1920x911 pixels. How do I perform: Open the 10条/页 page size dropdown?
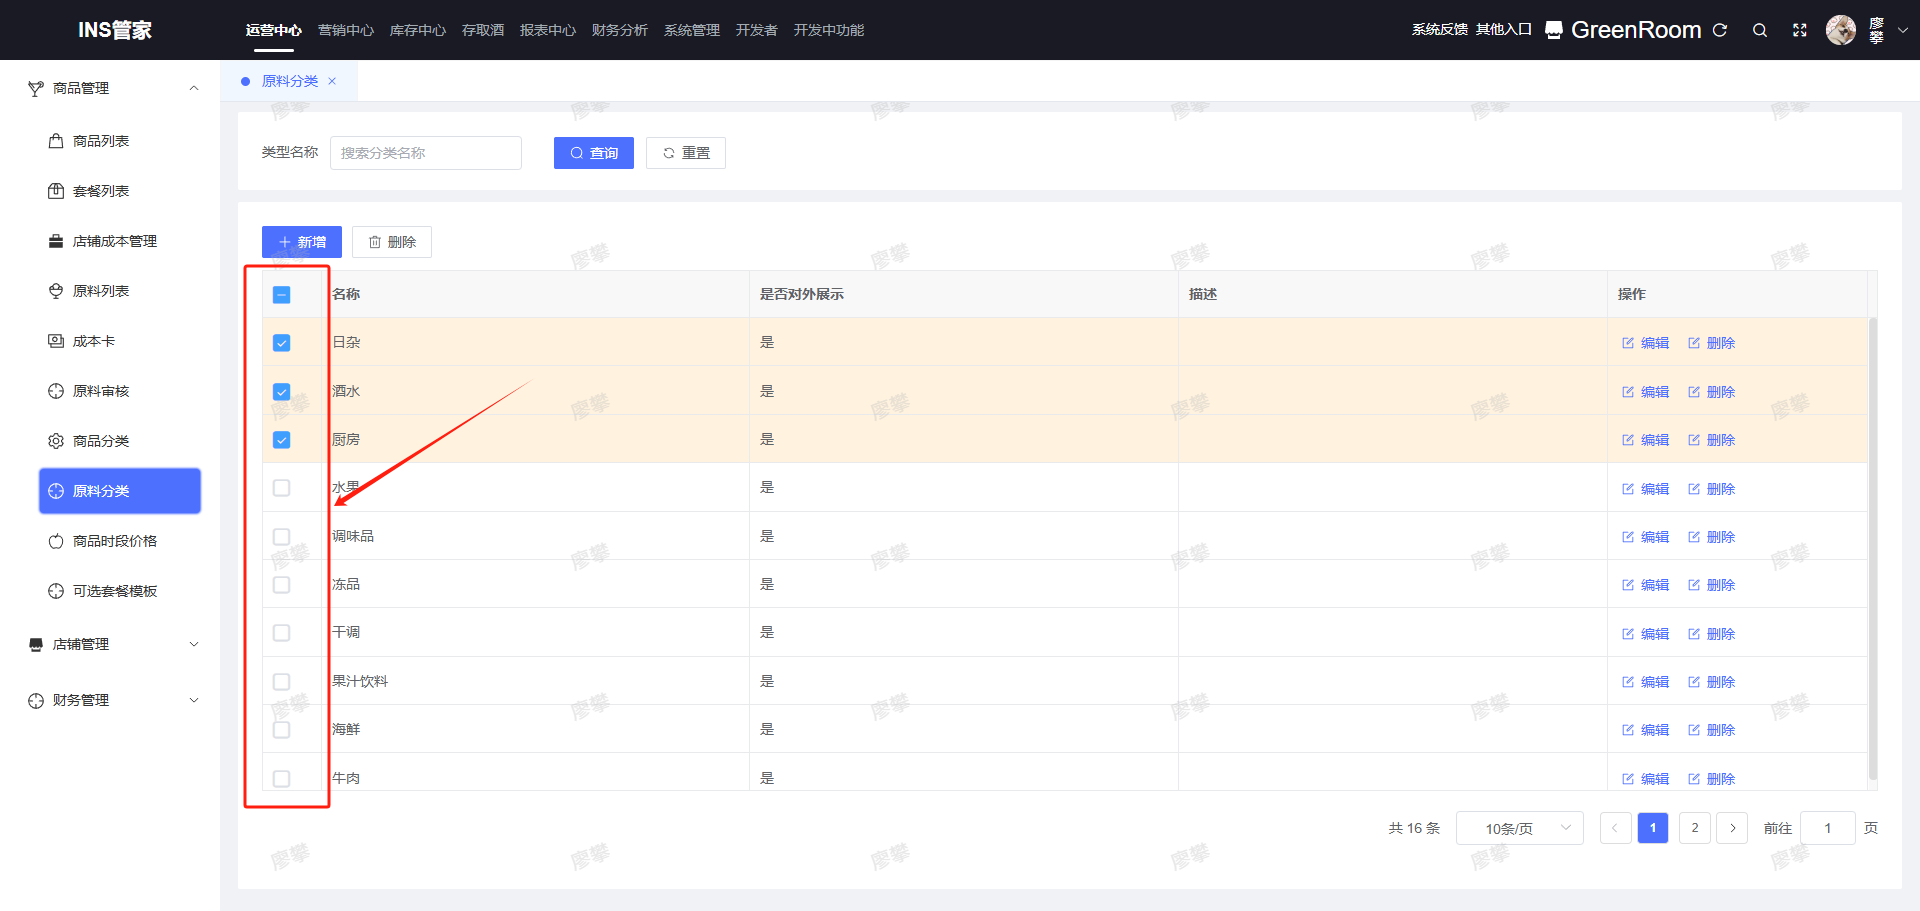1520,828
